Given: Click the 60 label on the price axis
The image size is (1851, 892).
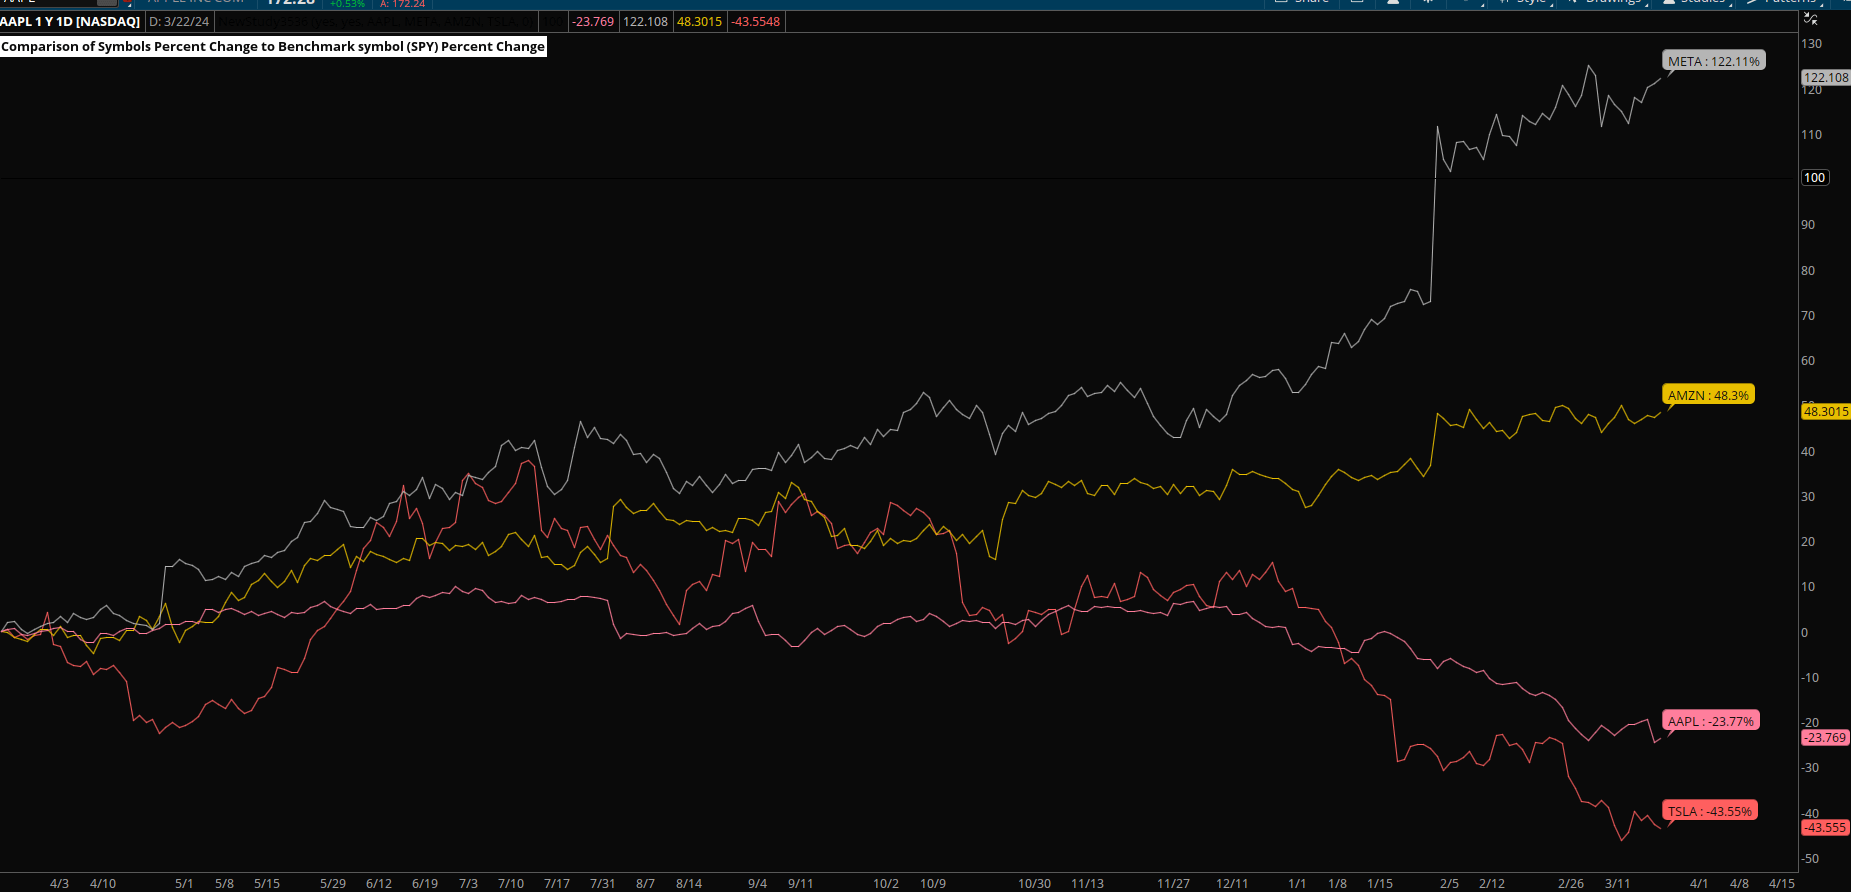Looking at the screenshot, I should tap(1808, 361).
